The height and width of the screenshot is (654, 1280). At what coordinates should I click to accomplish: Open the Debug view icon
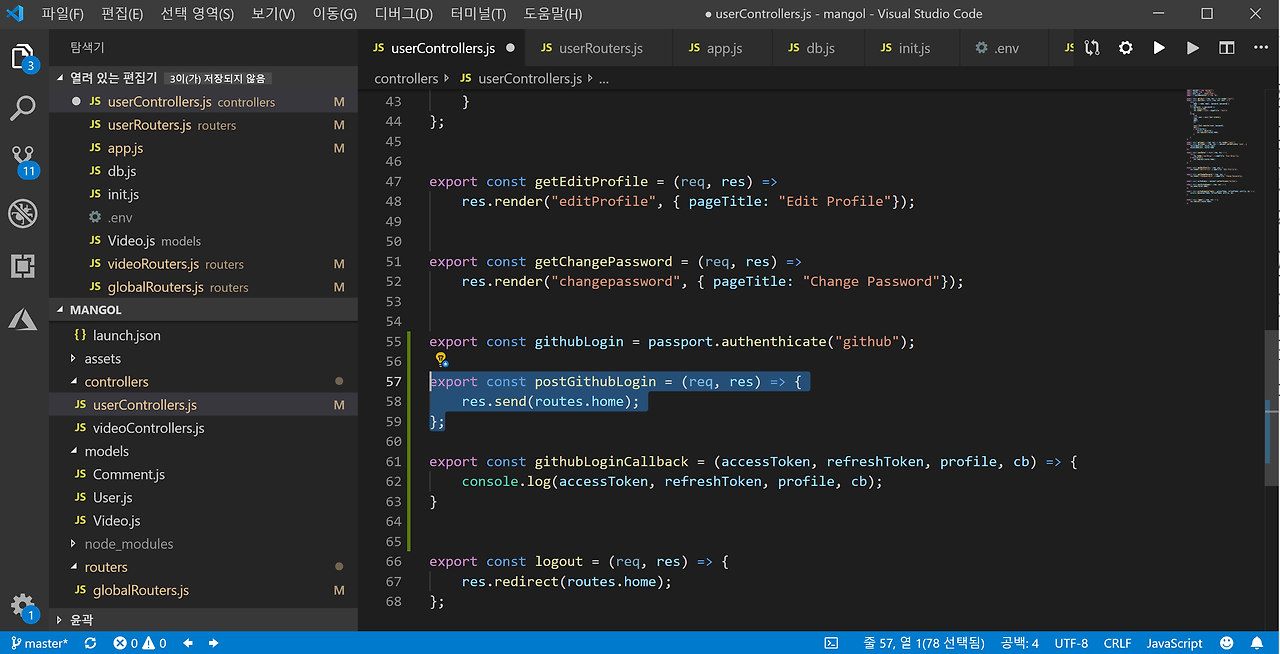tap(23, 213)
